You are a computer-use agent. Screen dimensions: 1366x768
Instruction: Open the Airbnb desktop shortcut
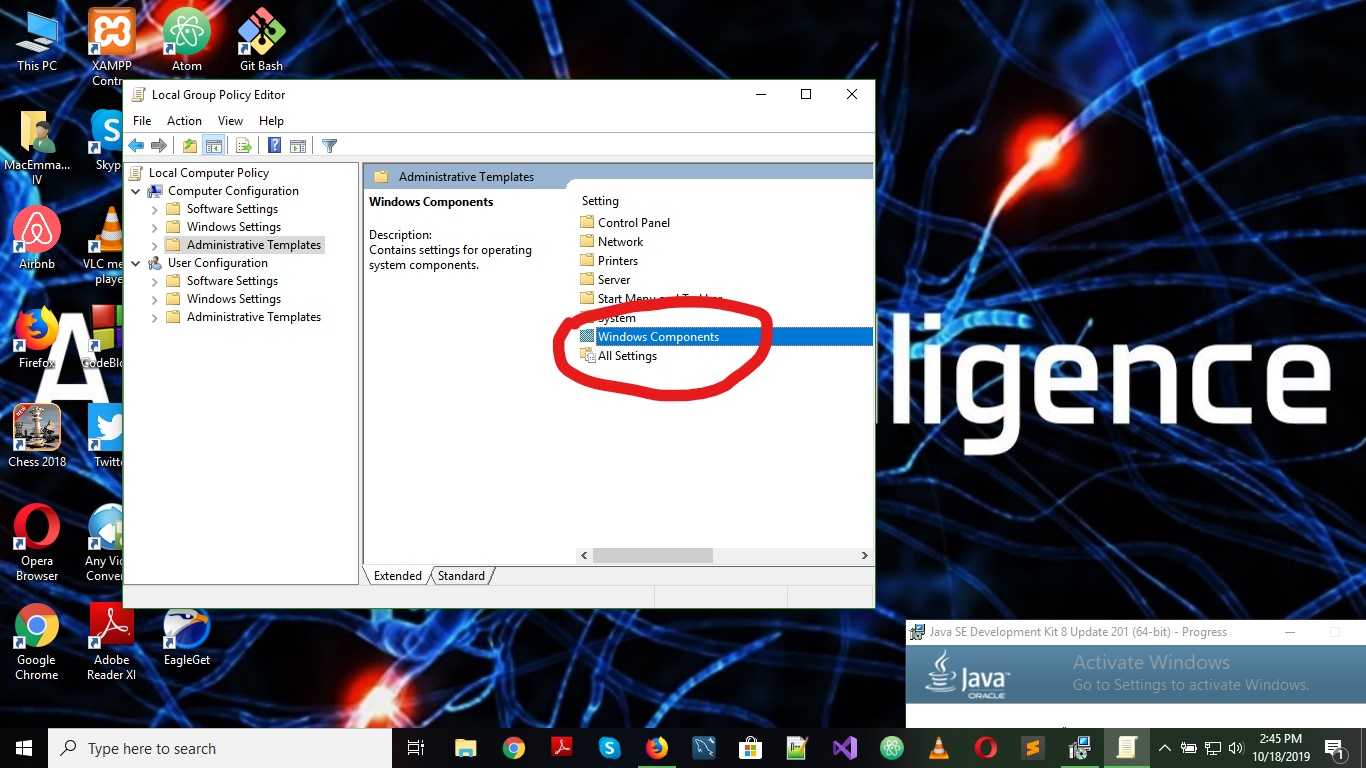37,238
